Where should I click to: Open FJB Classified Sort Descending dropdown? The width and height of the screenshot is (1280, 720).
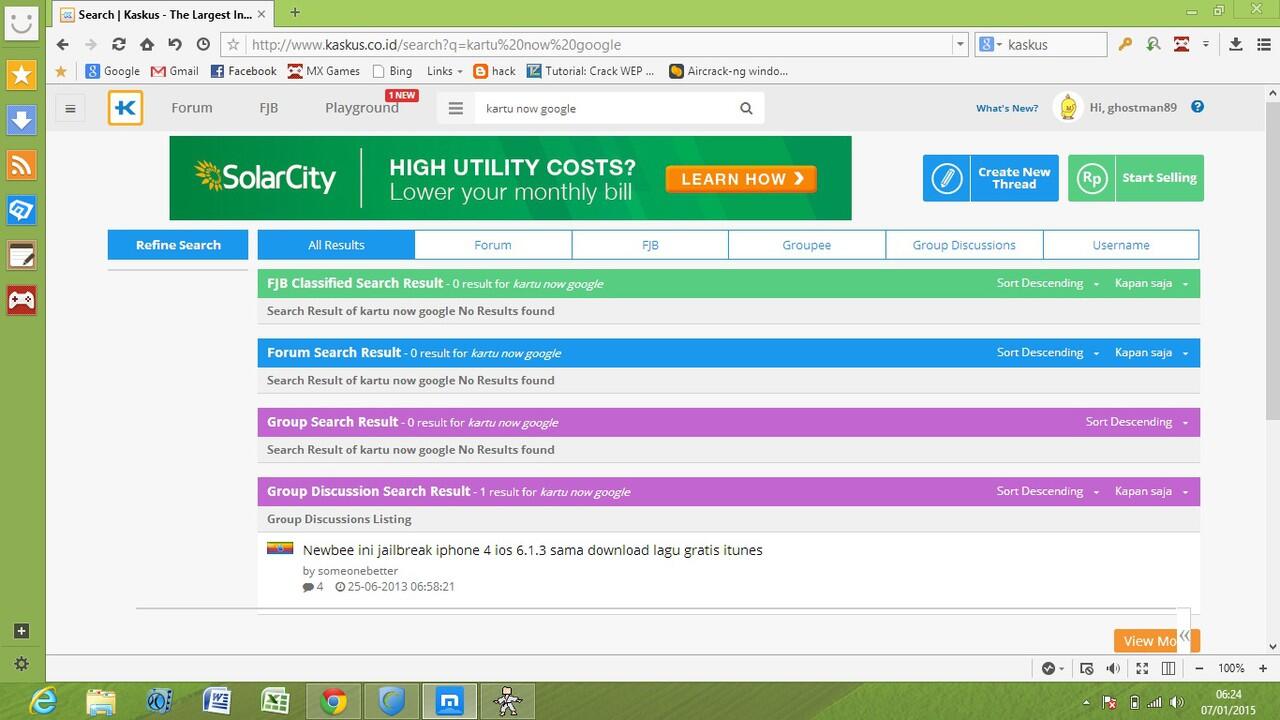pyautogui.click(x=1048, y=283)
